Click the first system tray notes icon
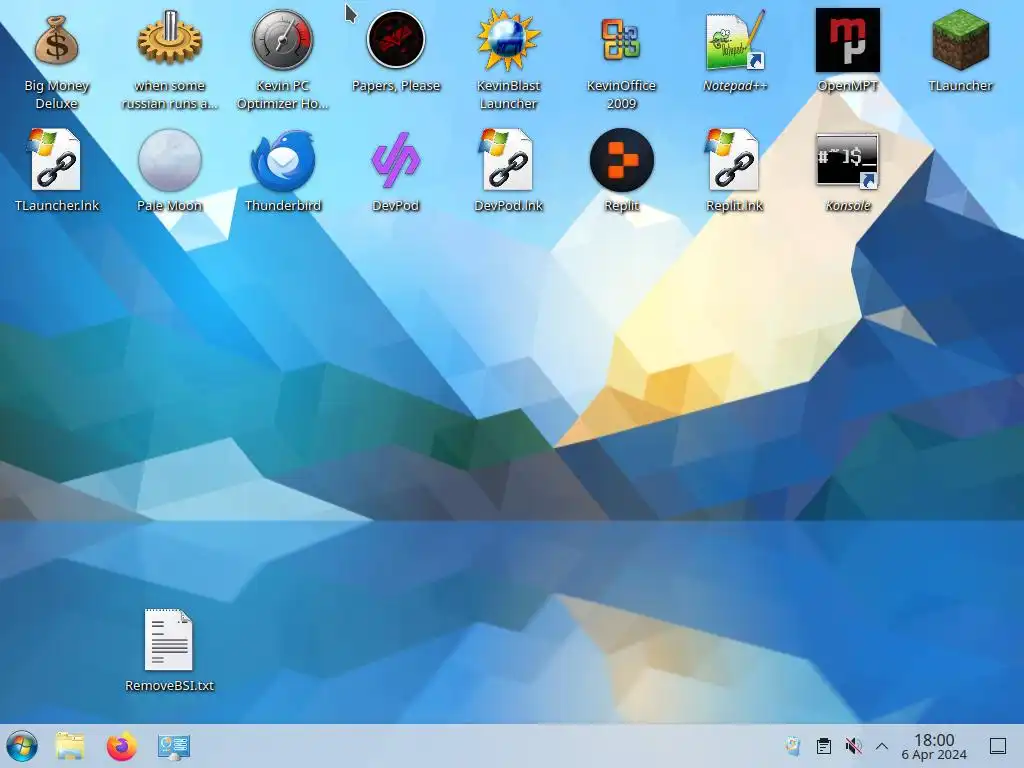This screenshot has width=1024, height=768. [x=793, y=746]
